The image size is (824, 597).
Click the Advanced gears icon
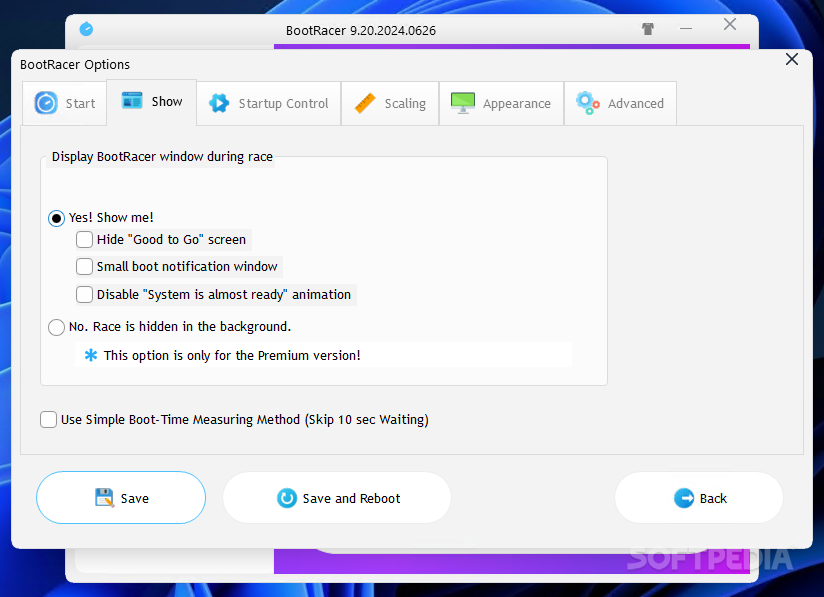[x=588, y=103]
